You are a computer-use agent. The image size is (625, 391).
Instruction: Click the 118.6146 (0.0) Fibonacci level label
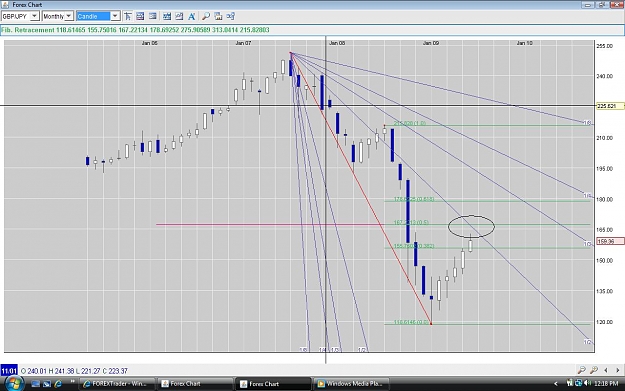pyautogui.click(x=411, y=322)
